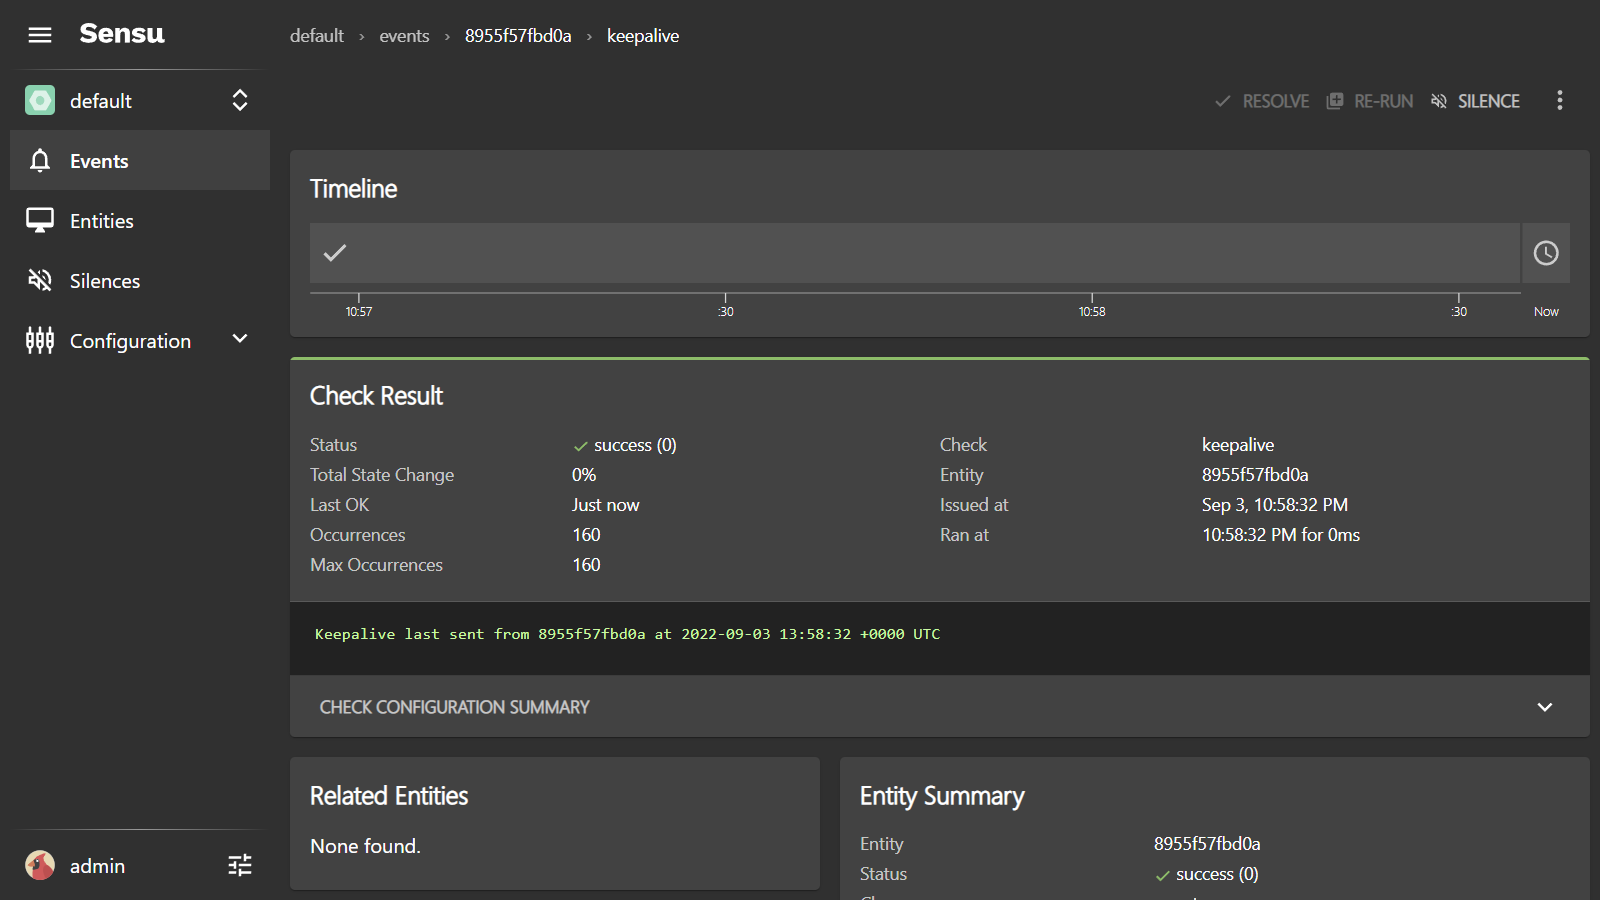Click the timeline checkmark status marker
1600x900 pixels.
tap(335, 253)
